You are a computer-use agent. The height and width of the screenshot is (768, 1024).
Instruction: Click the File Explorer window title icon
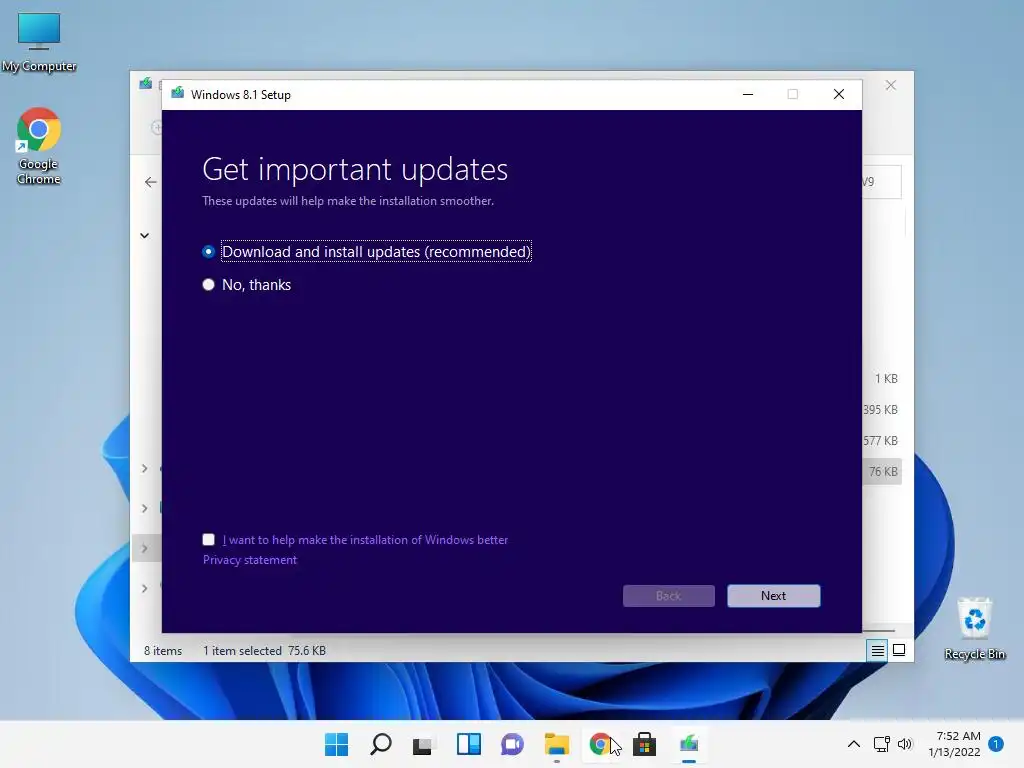pos(146,84)
